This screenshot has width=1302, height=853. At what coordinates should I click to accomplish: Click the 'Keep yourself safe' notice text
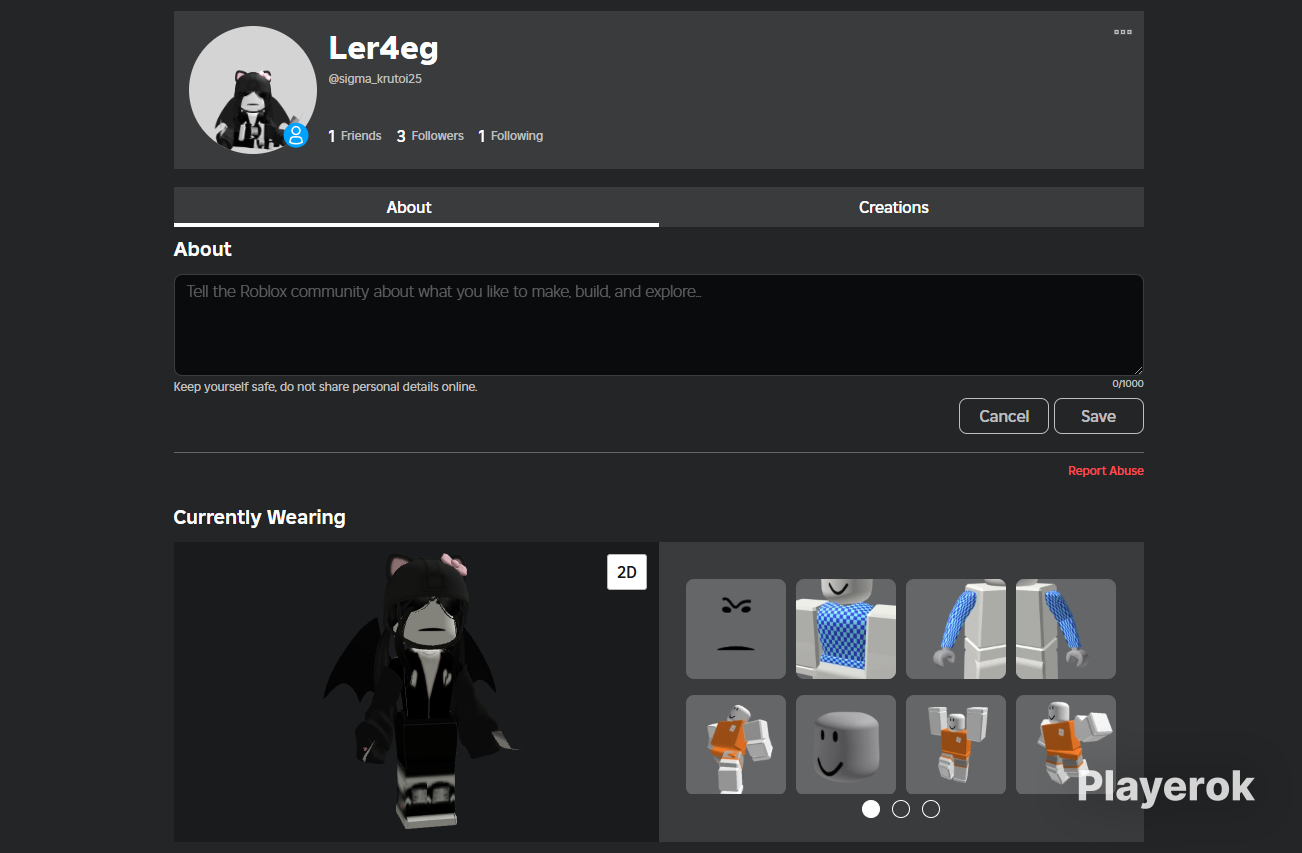pyautogui.click(x=325, y=387)
